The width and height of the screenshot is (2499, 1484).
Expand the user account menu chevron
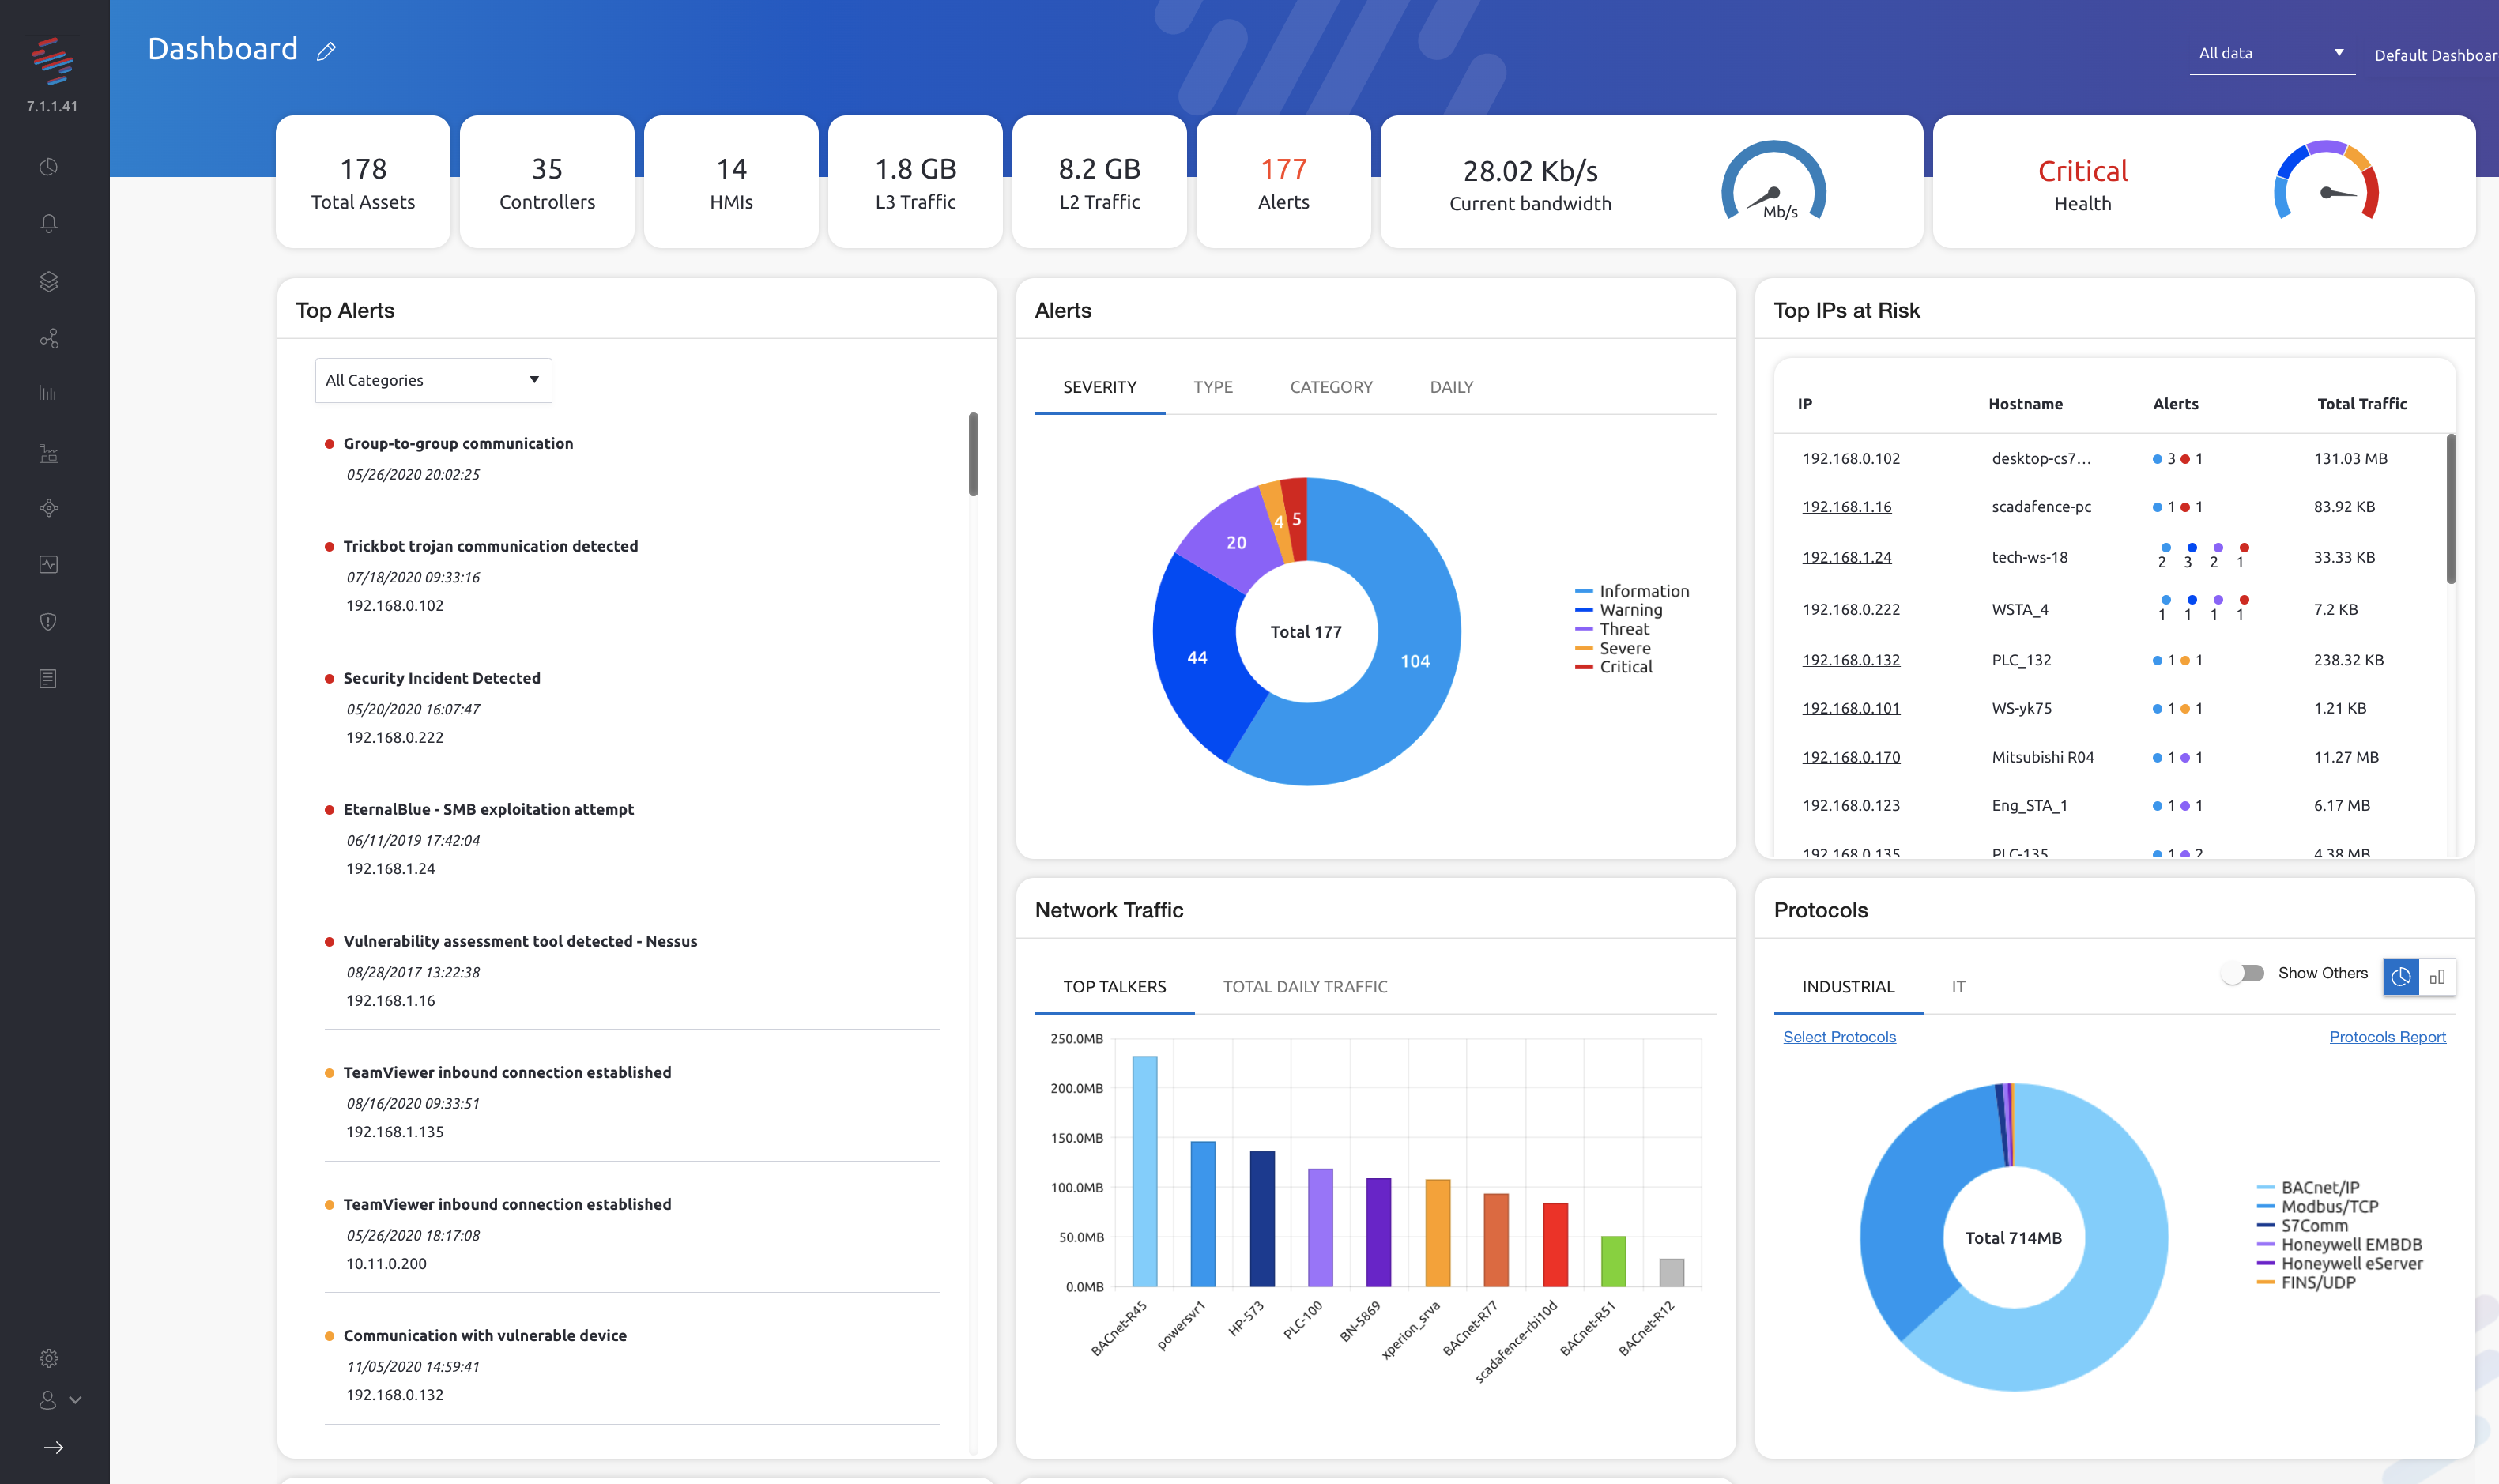click(75, 1400)
